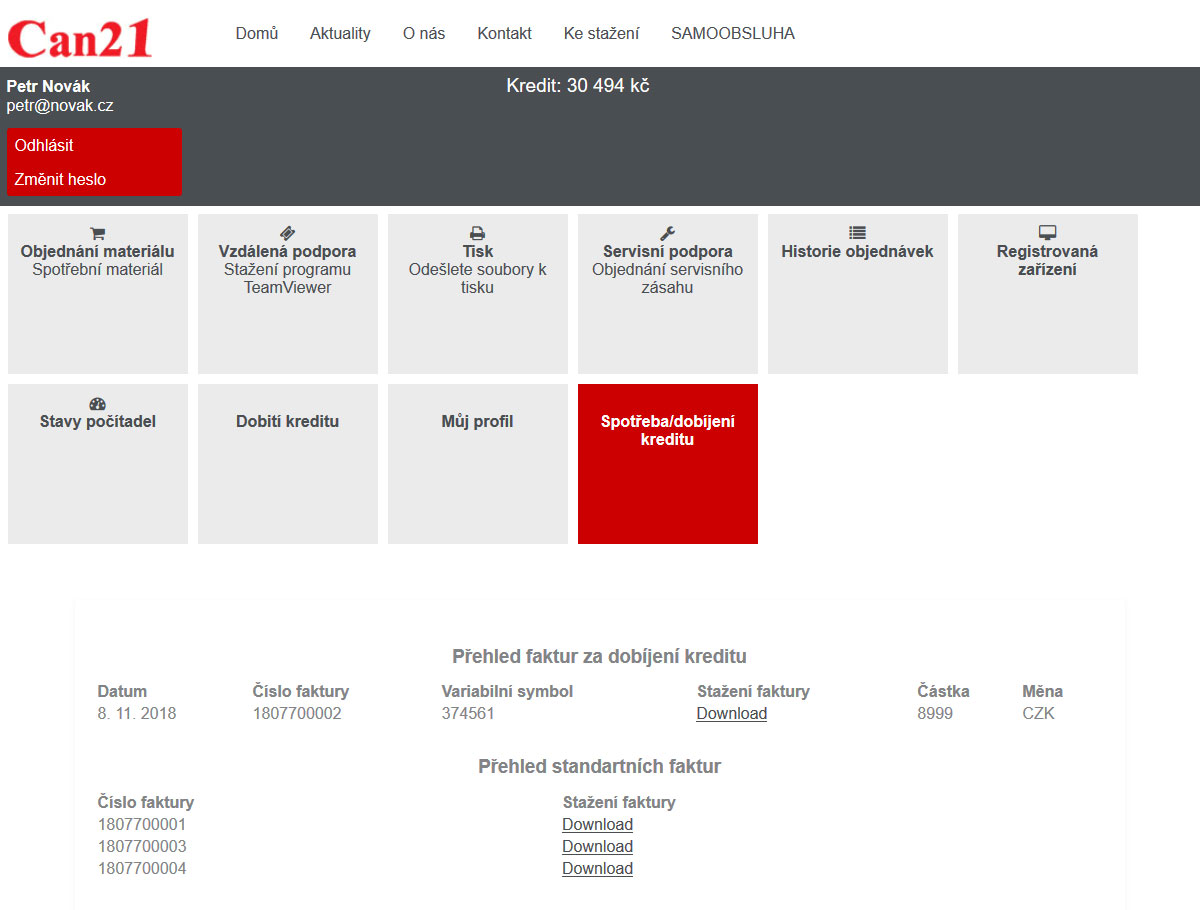Image resolution: width=1200 pixels, height=910 pixels.
Task: Select SAMOOBSLUHA in the navigation bar
Action: click(x=733, y=33)
